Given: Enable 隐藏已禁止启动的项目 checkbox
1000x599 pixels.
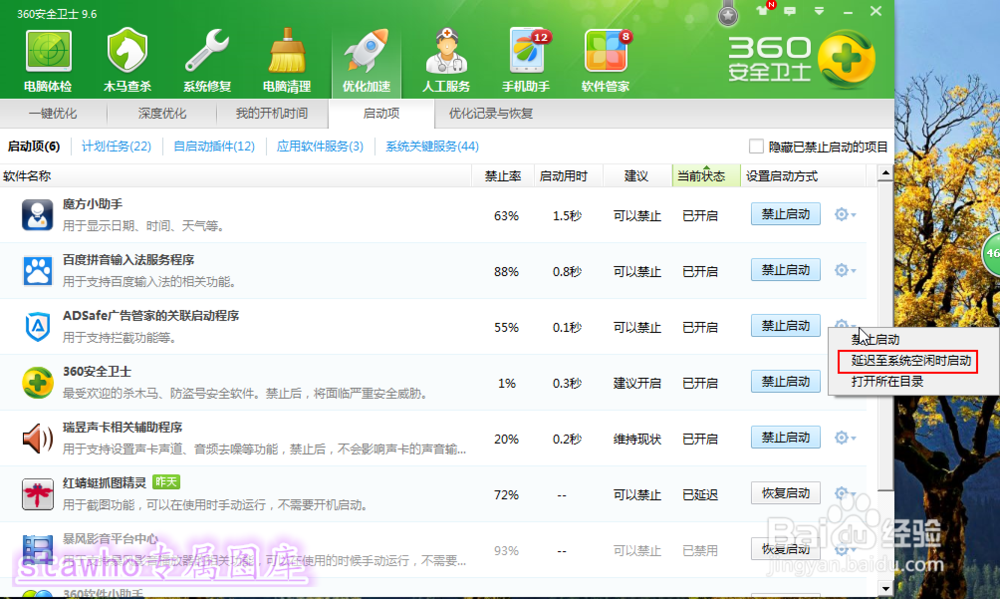Looking at the screenshot, I should 757,146.
